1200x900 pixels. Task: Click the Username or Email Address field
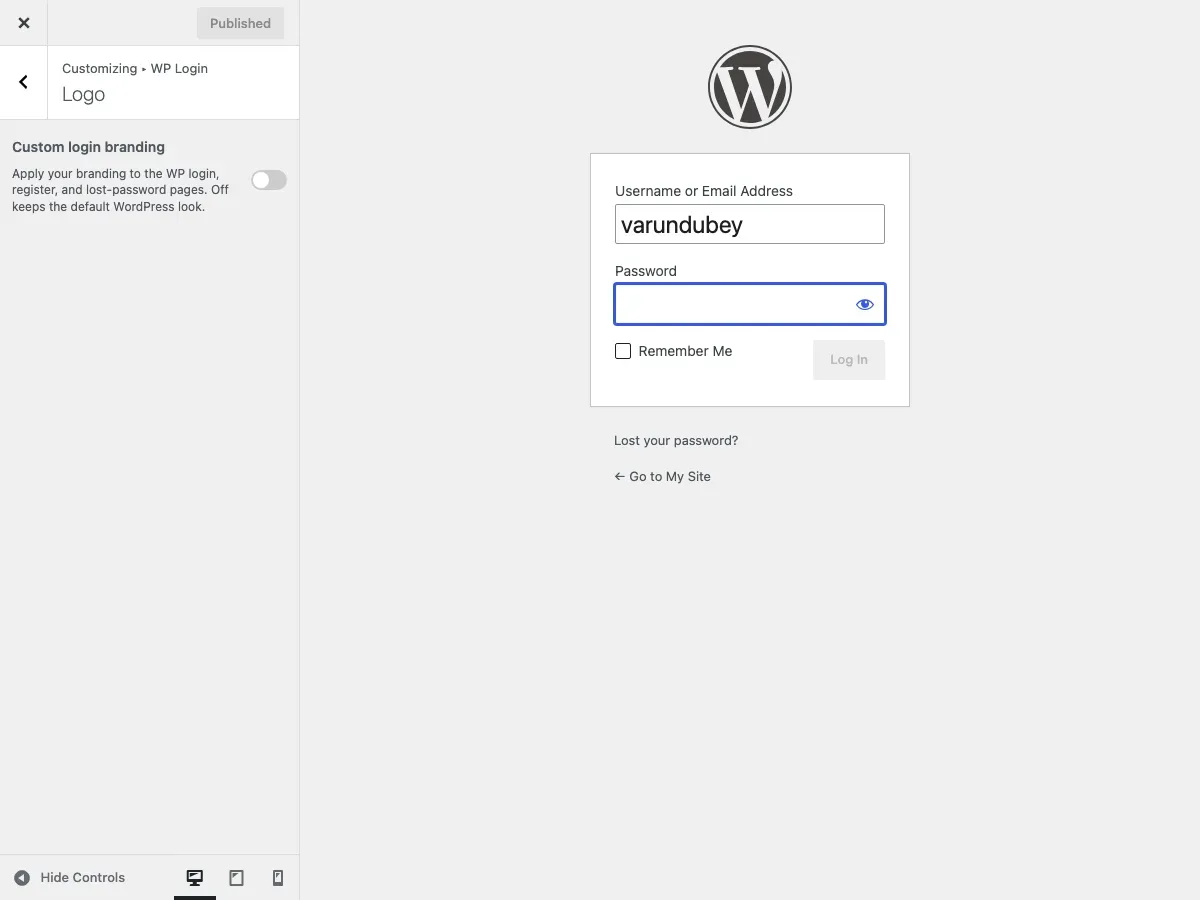750,224
